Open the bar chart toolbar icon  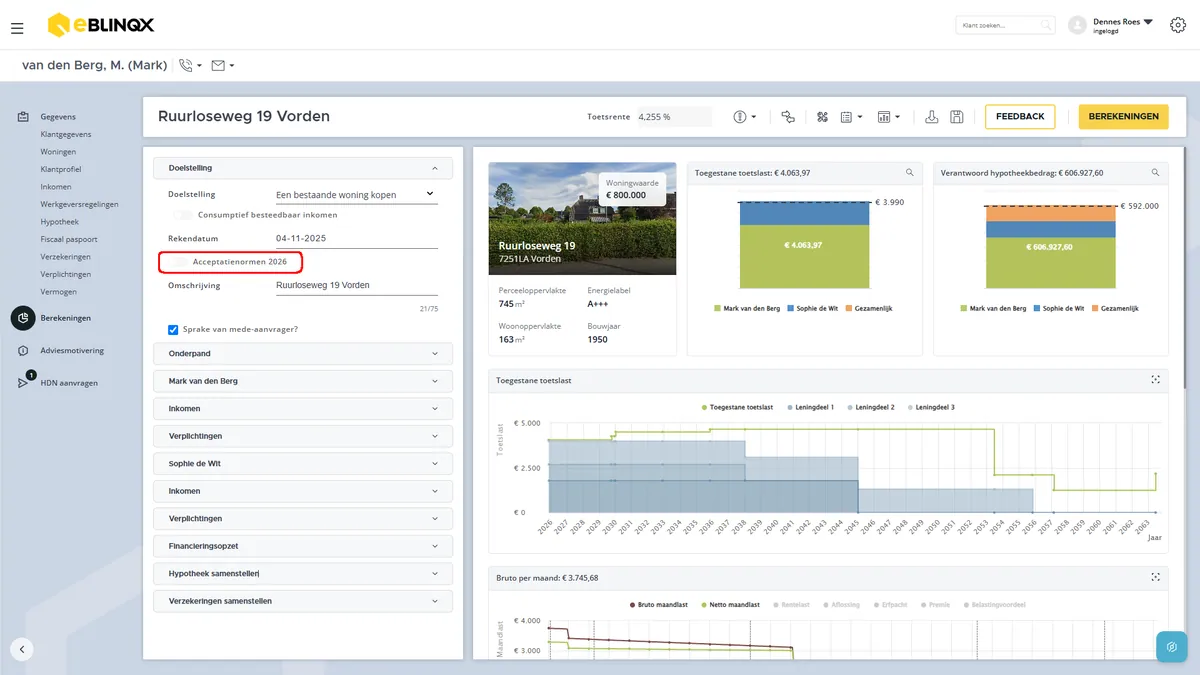[x=884, y=117]
